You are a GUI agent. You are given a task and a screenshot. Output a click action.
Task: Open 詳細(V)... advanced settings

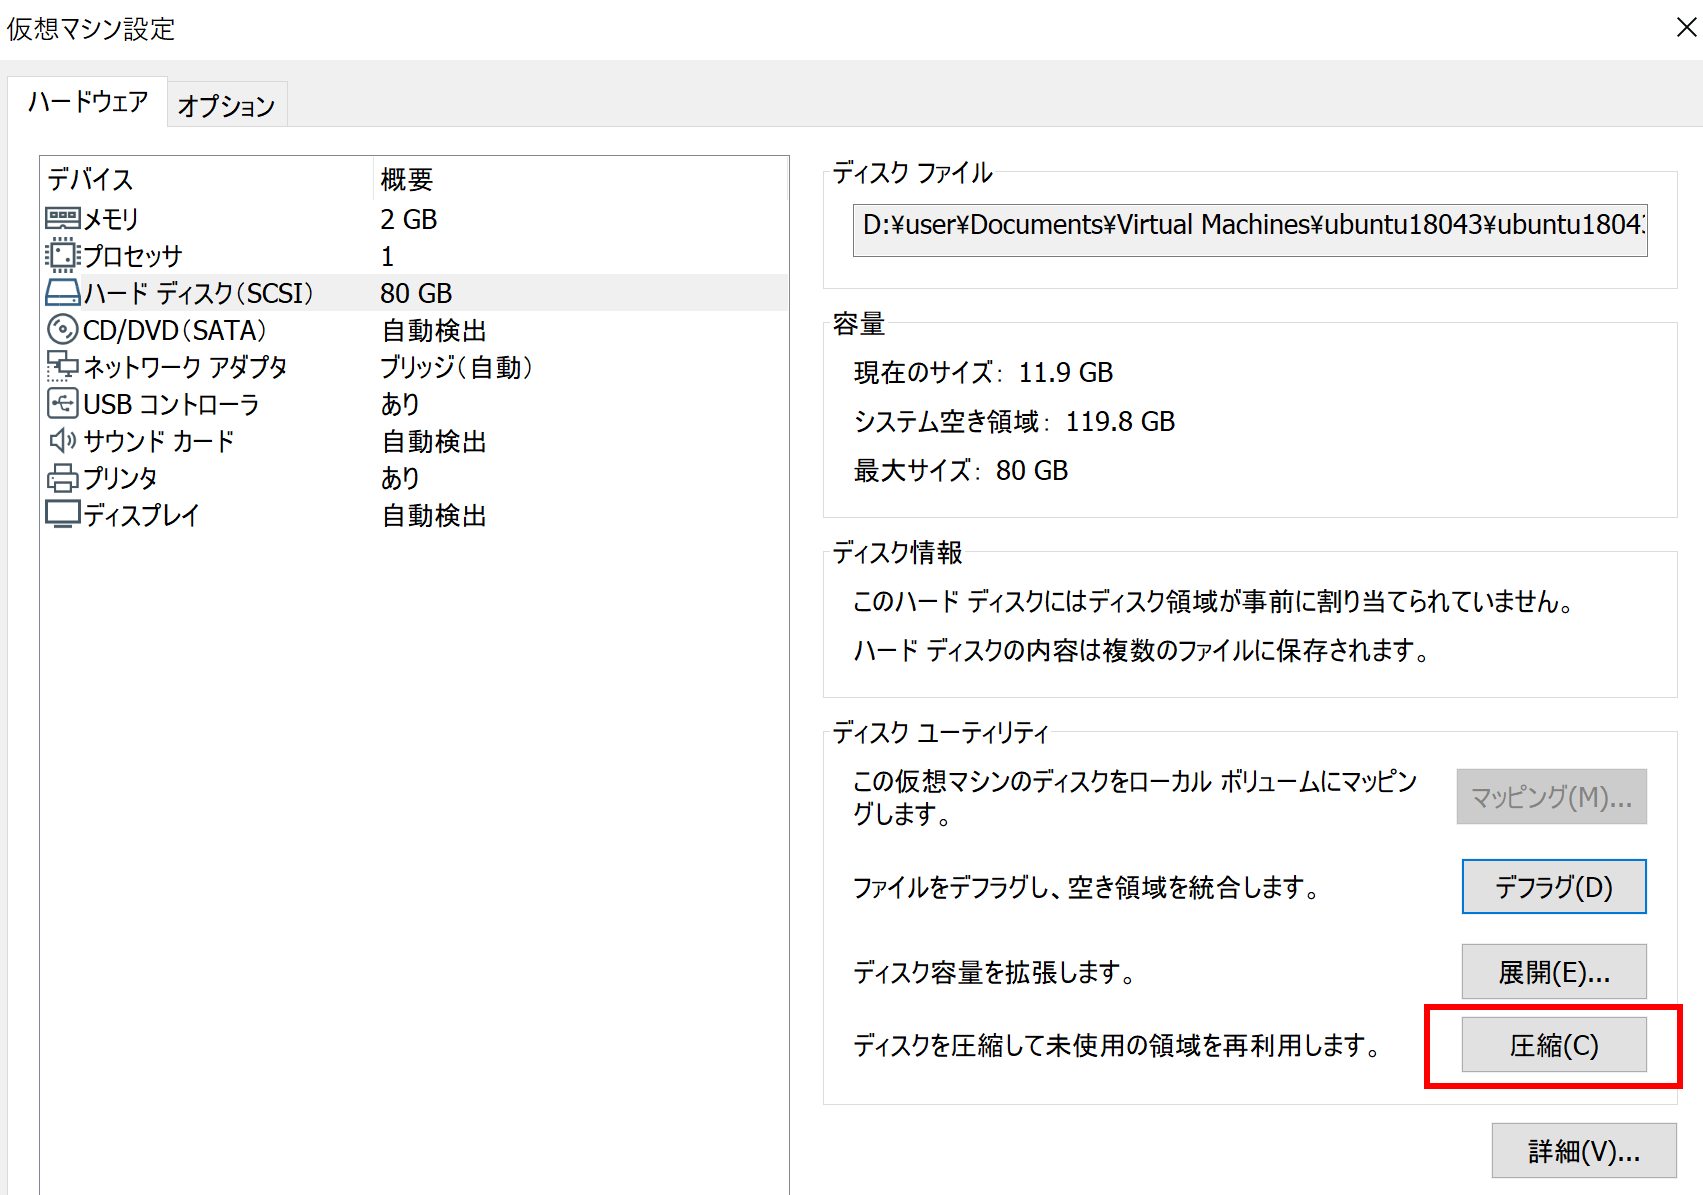click(1583, 1151)
